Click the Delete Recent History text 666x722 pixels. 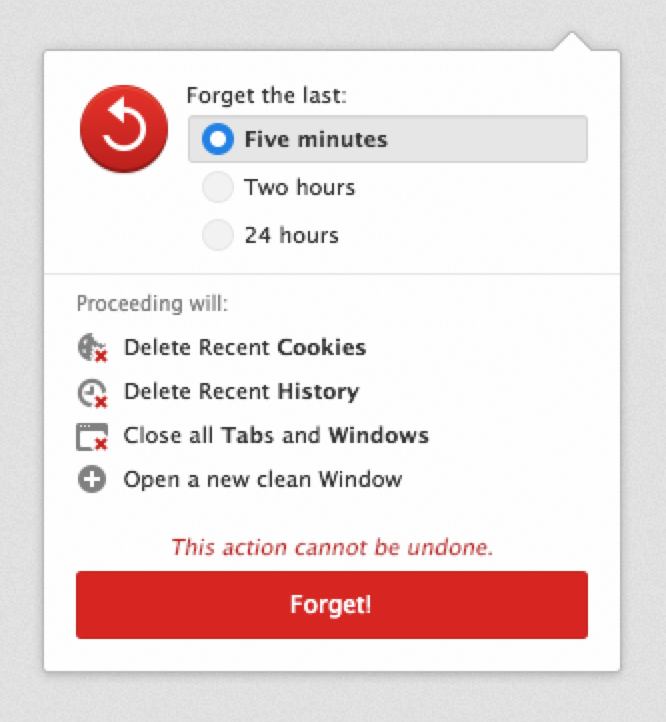point(242,391)
